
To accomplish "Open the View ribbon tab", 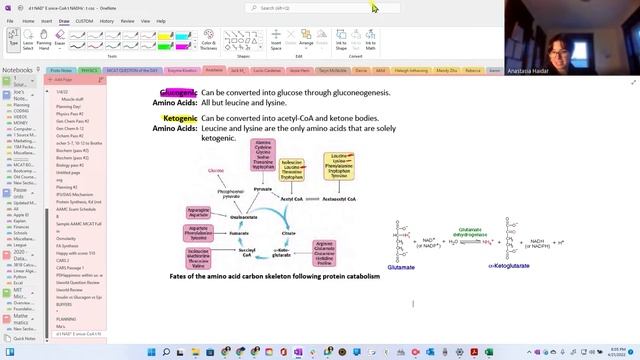I will tap(145, 21).
